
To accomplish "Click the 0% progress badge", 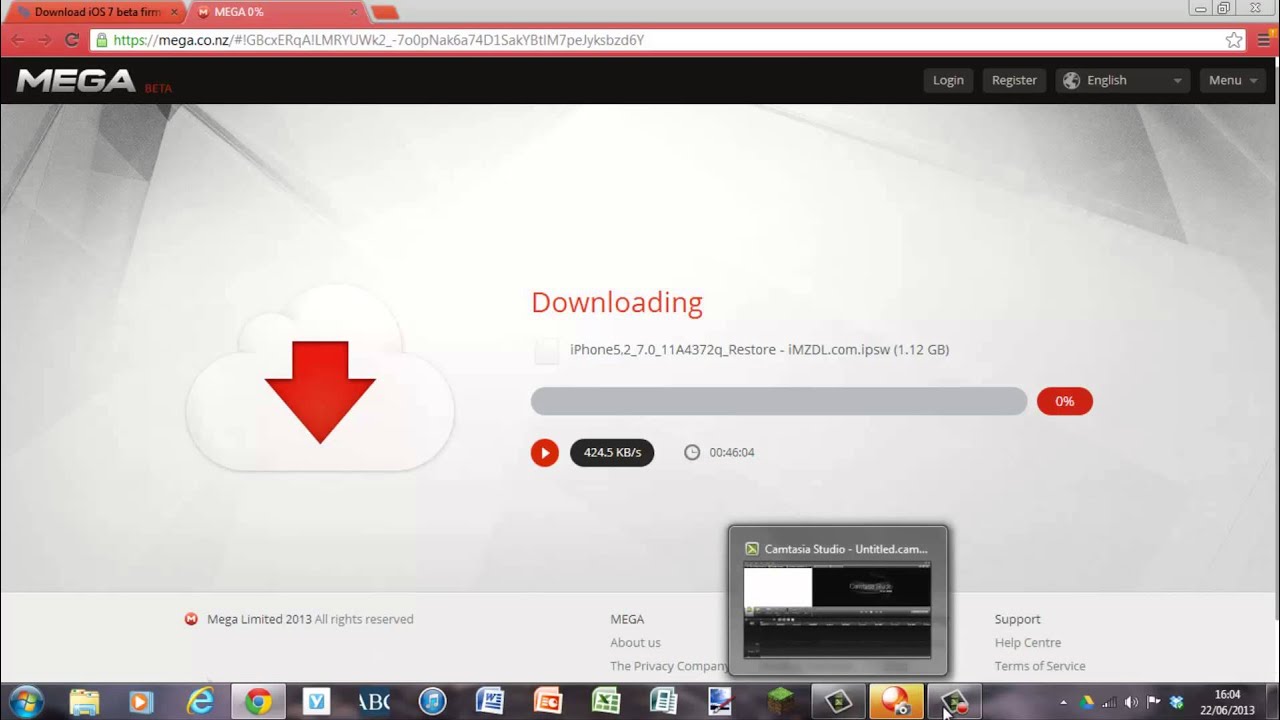I will [1064, 401].
